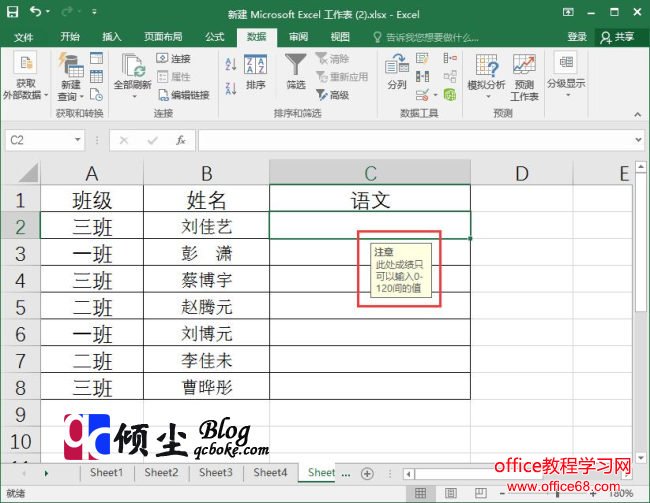Click Show Queries icon

96,58
